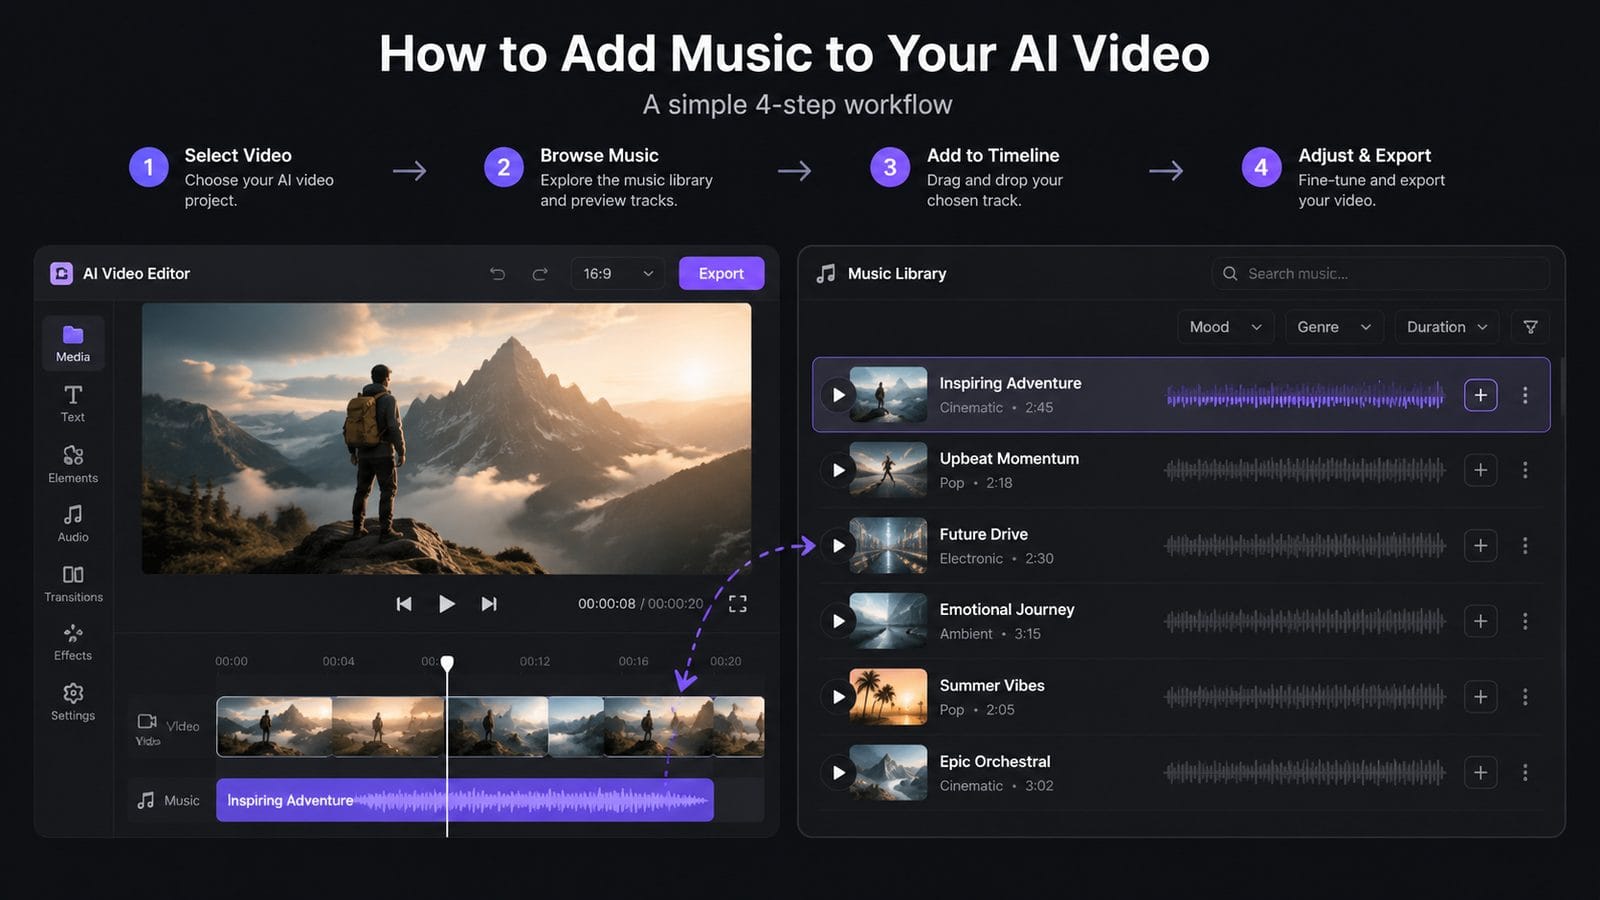This screenshot has width=1600, height=900.
Task: Click the filter funnel icon in Music Library
Action: point(1530,327)
